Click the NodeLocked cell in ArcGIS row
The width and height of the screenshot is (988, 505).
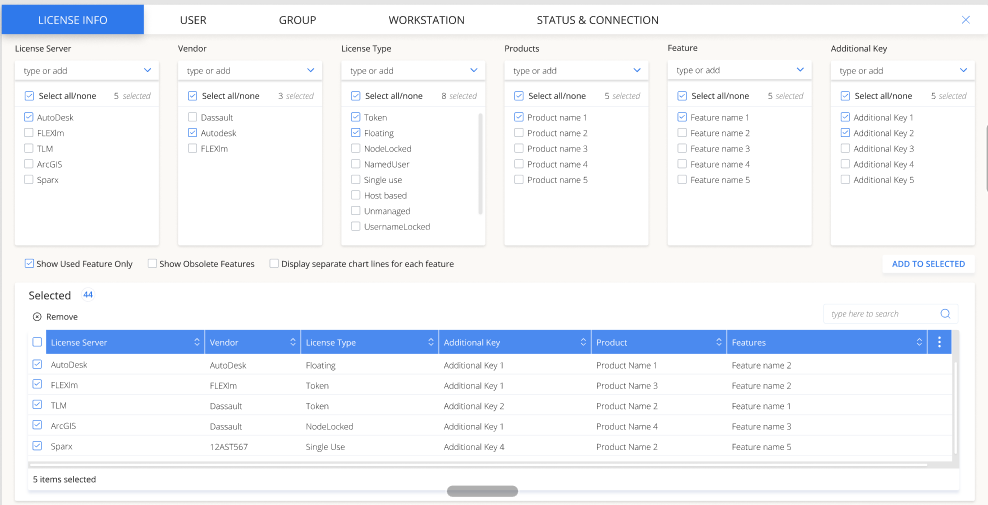330,427
